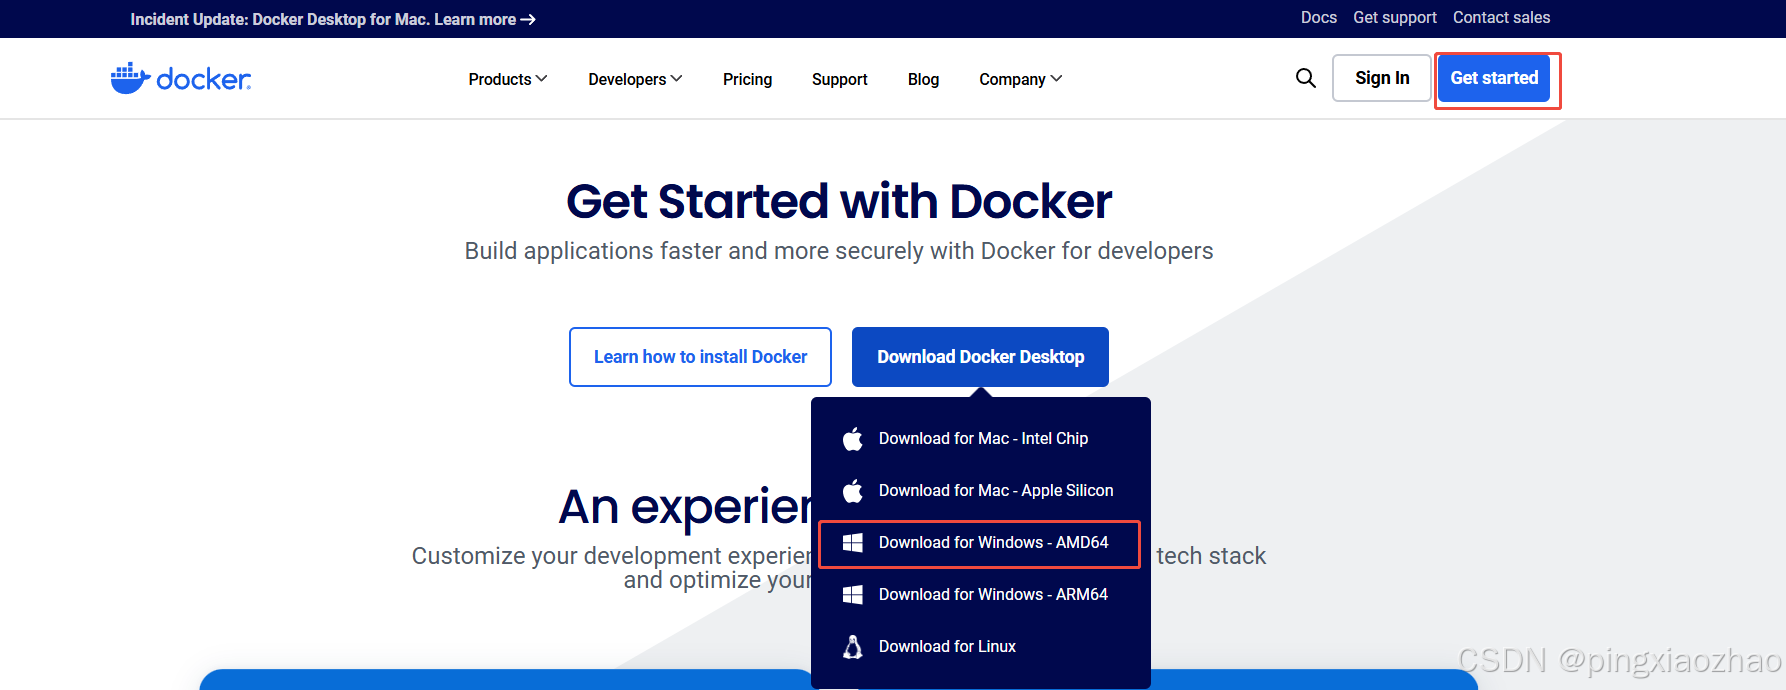Expand the Developers dropdown menu

[635, 79]
